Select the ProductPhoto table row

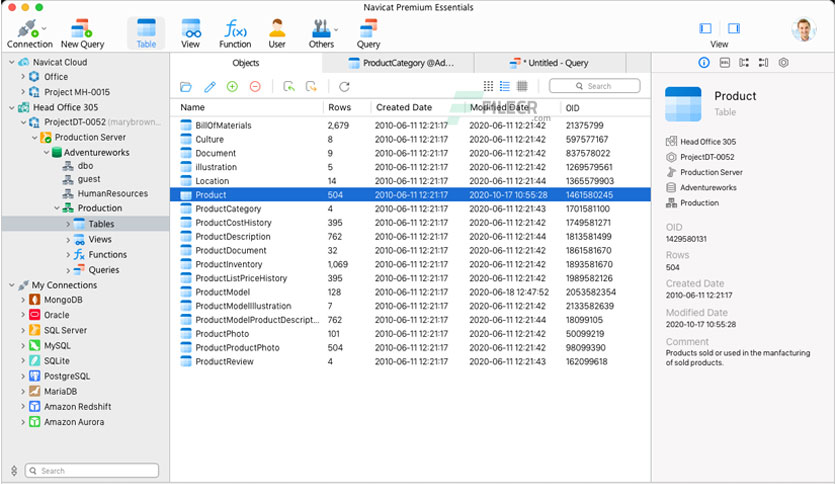410,334
